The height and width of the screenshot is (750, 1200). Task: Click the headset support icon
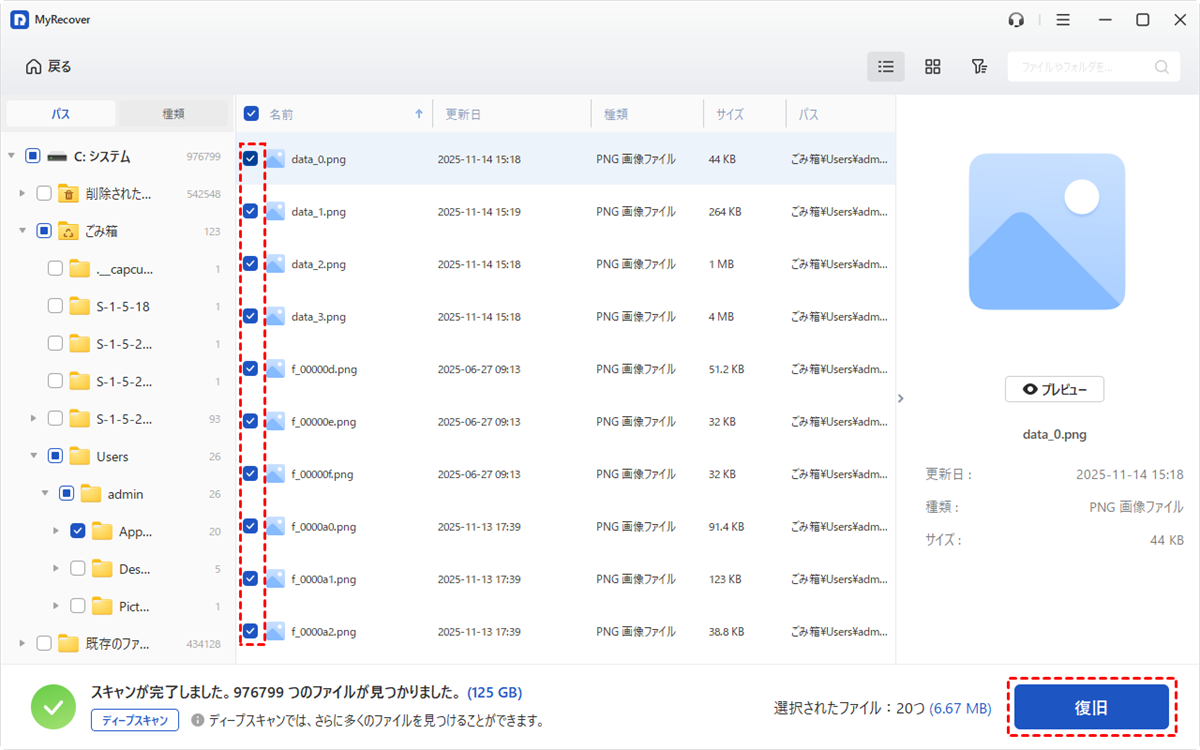(x=1017, y=20)
